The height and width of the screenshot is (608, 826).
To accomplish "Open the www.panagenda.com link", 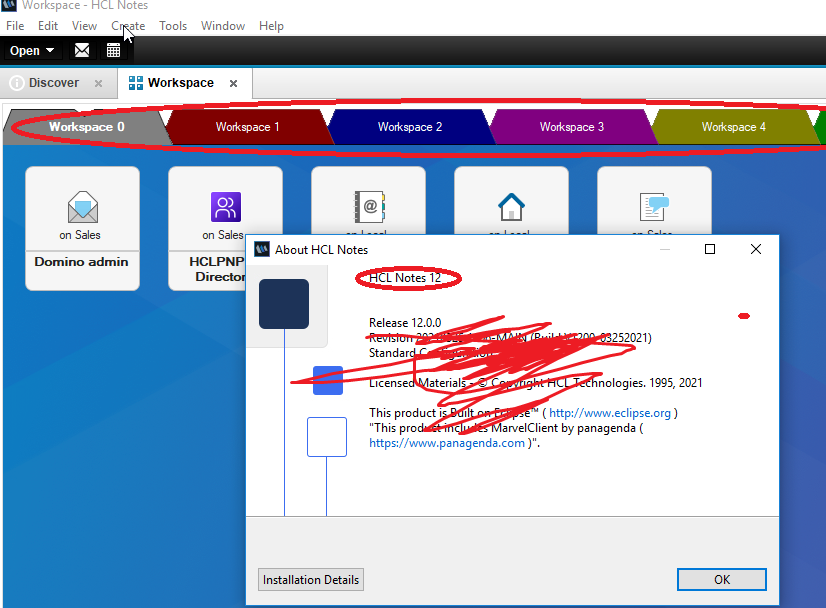I will tap(447, 443).
